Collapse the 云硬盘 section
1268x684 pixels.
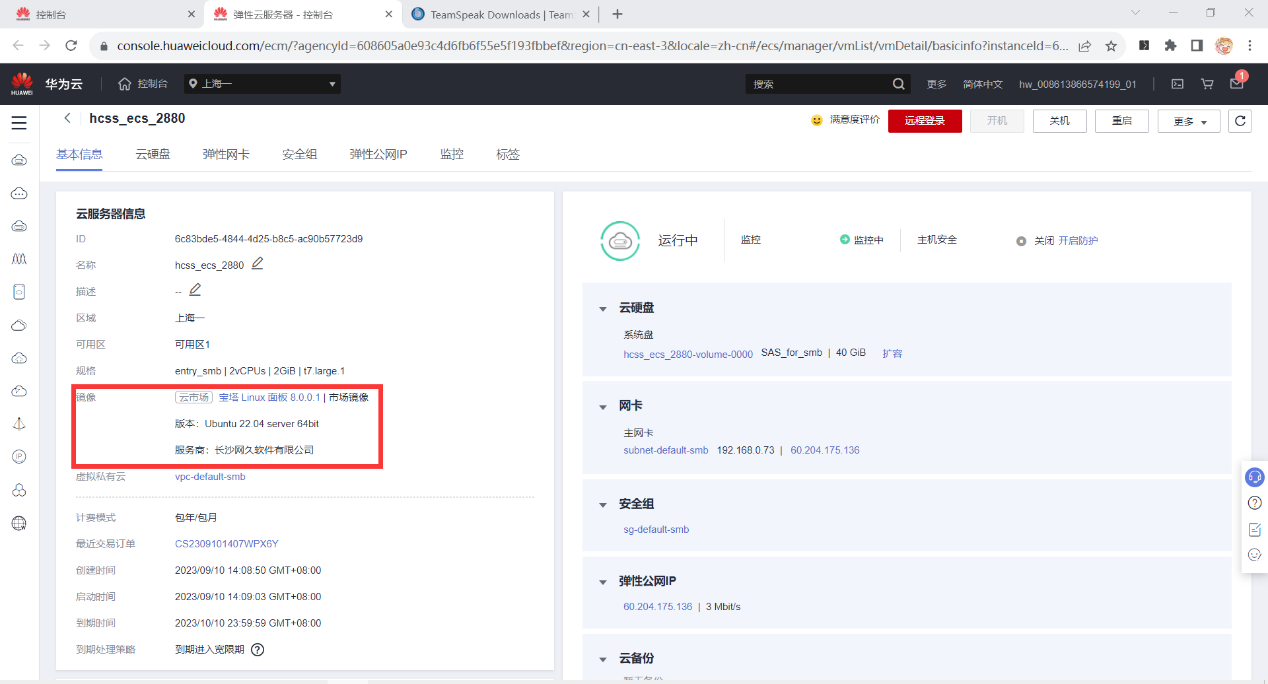[603, 309]
